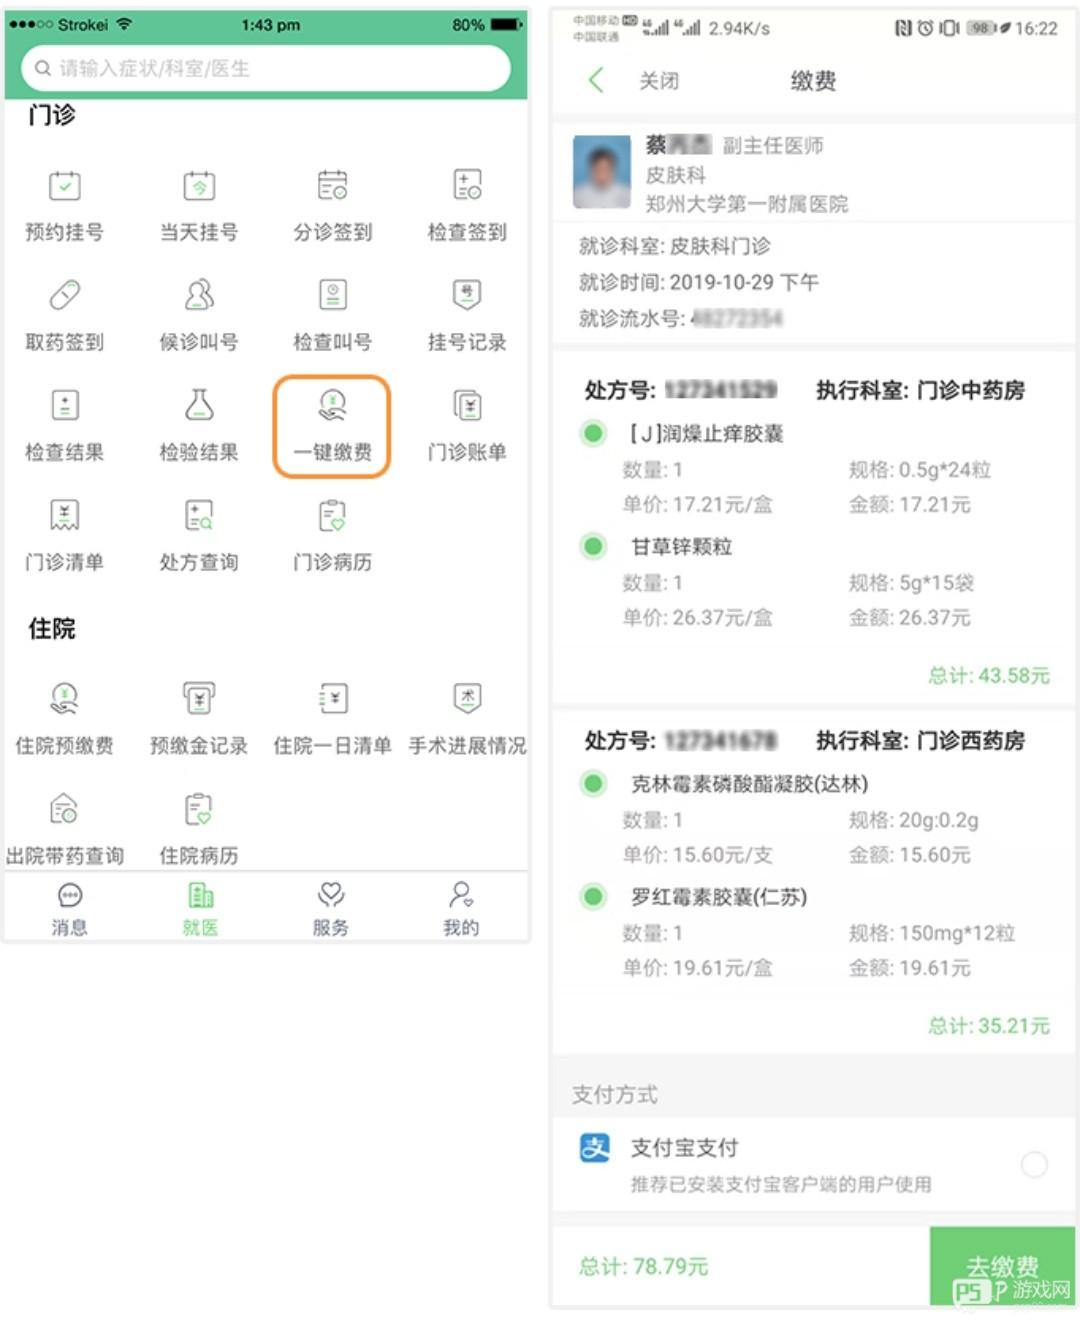Image resolution: width=1080 pixels, height=1324 pixels.
Task: Switch to the 我的 profile tab
Action: pos(461,908)
